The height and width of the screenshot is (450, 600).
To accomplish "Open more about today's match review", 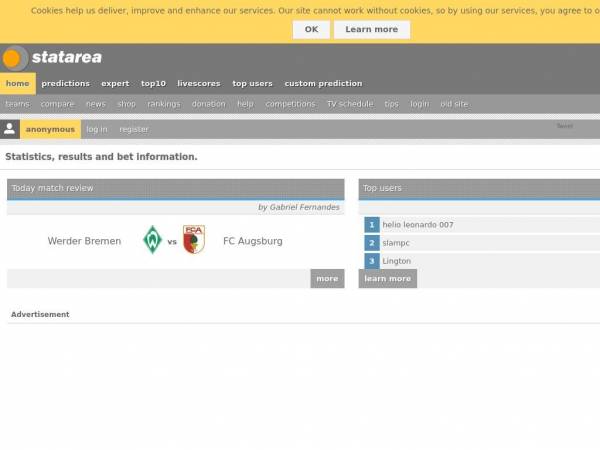I will pos(327,279).
